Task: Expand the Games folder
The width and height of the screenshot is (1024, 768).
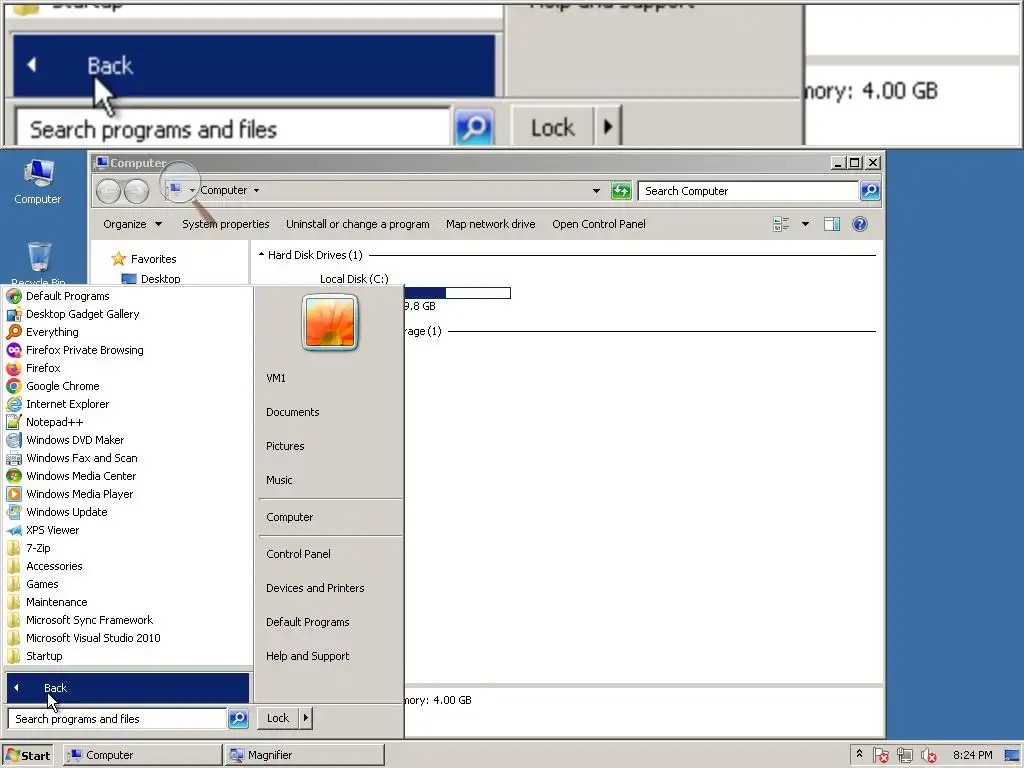Action: [128, 584]
